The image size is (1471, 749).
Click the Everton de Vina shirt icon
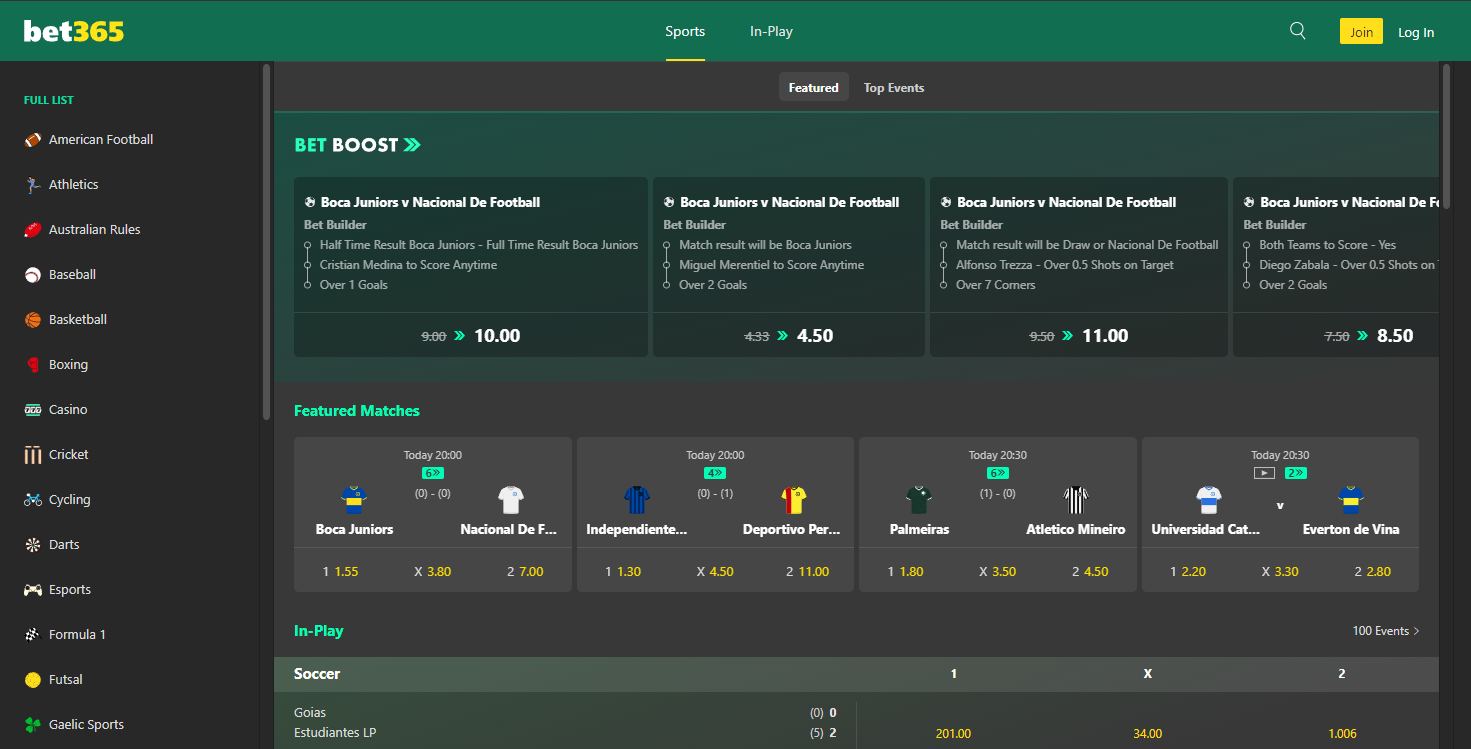1351,499
